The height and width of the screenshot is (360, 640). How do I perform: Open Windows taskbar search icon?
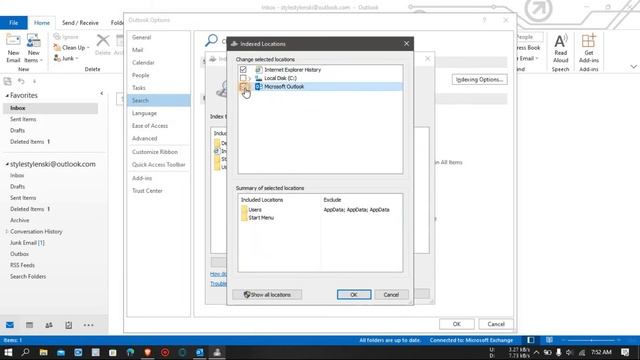click(25, 352)
